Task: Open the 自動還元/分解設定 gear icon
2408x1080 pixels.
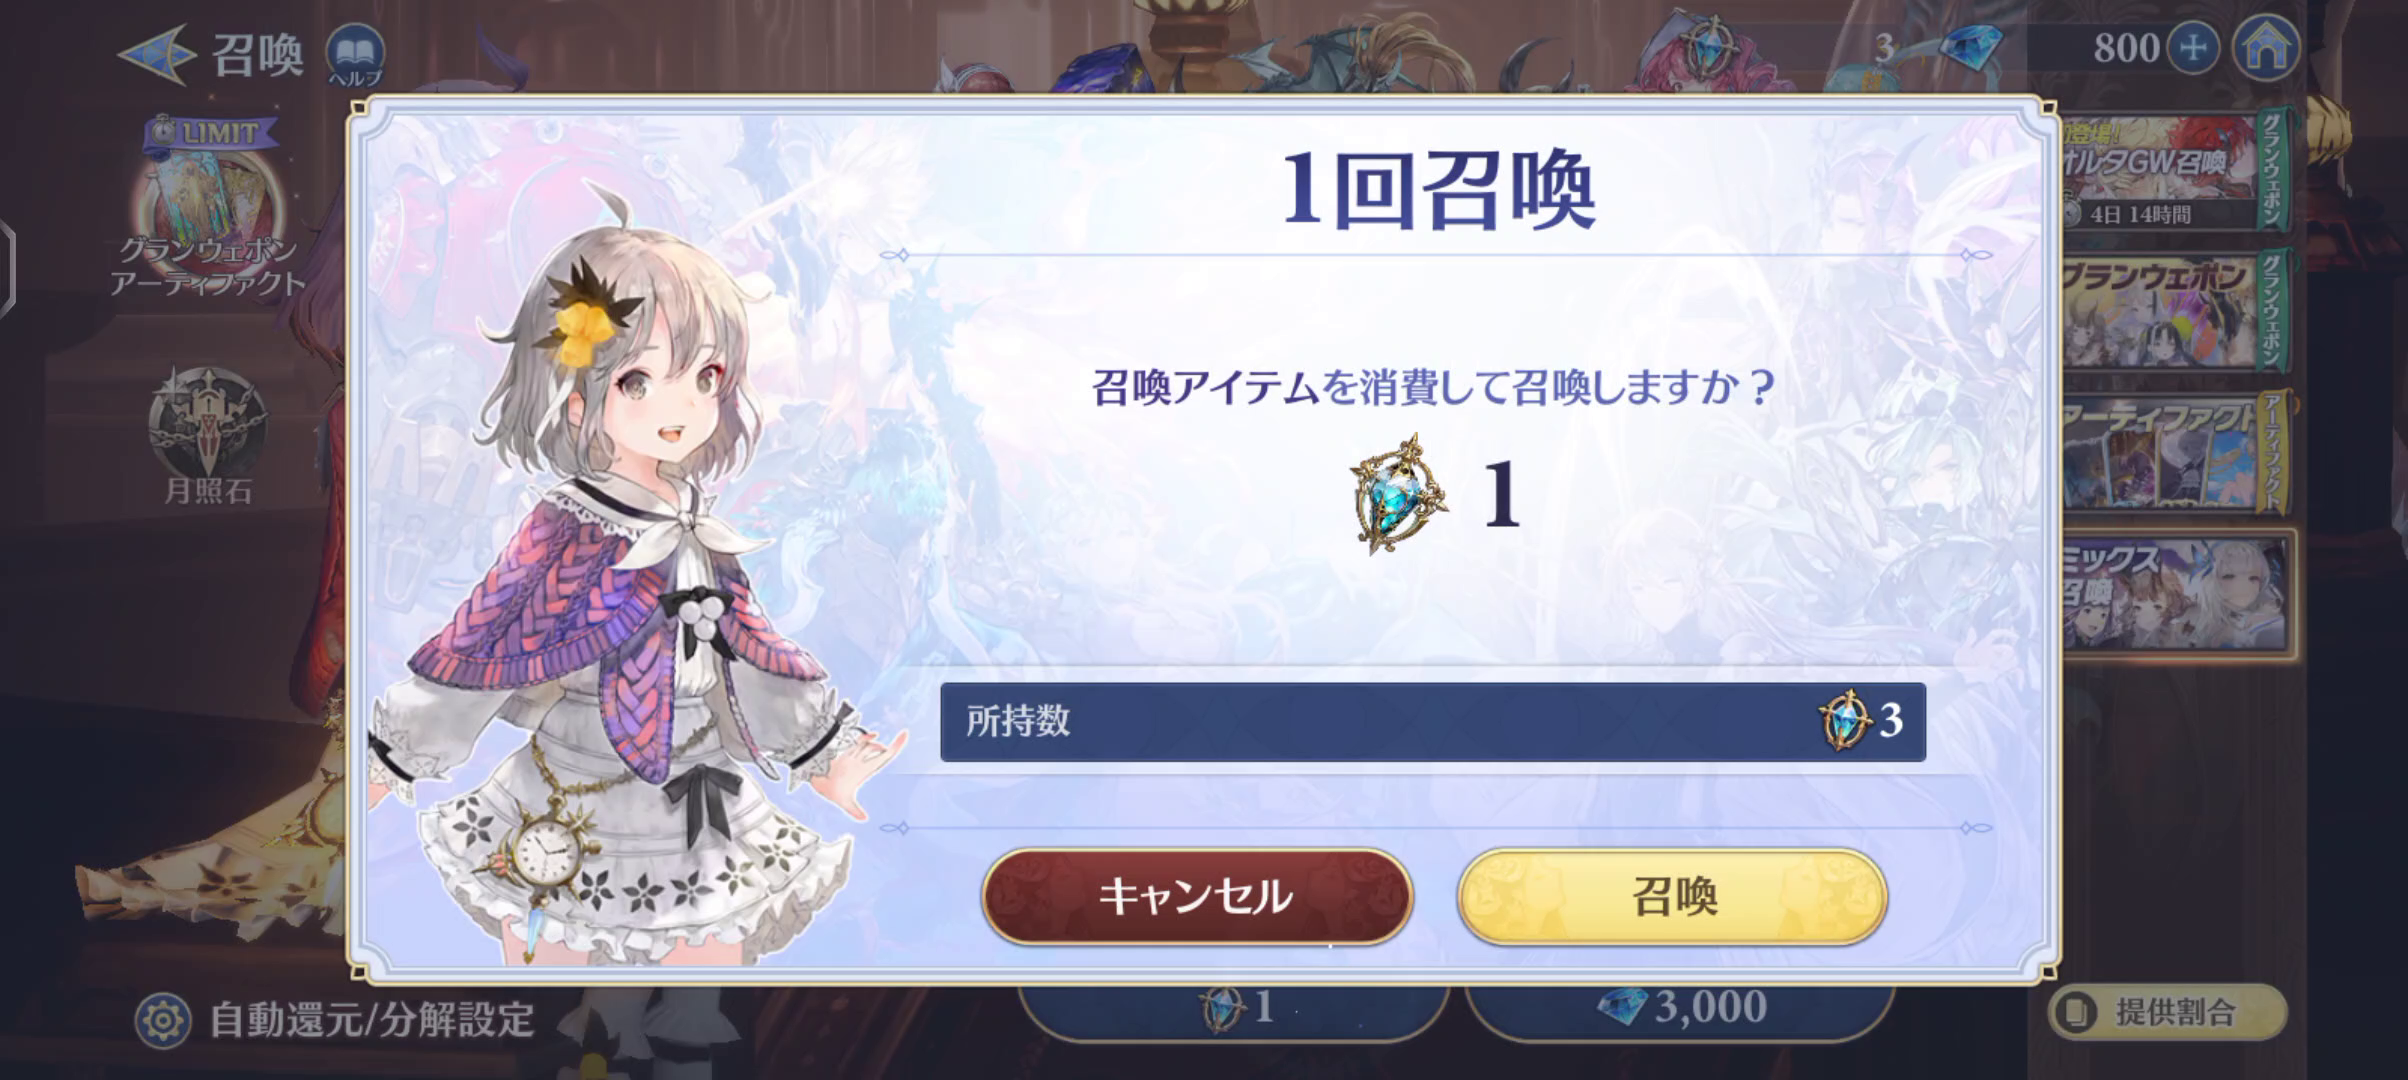Action: point(163,1020)
